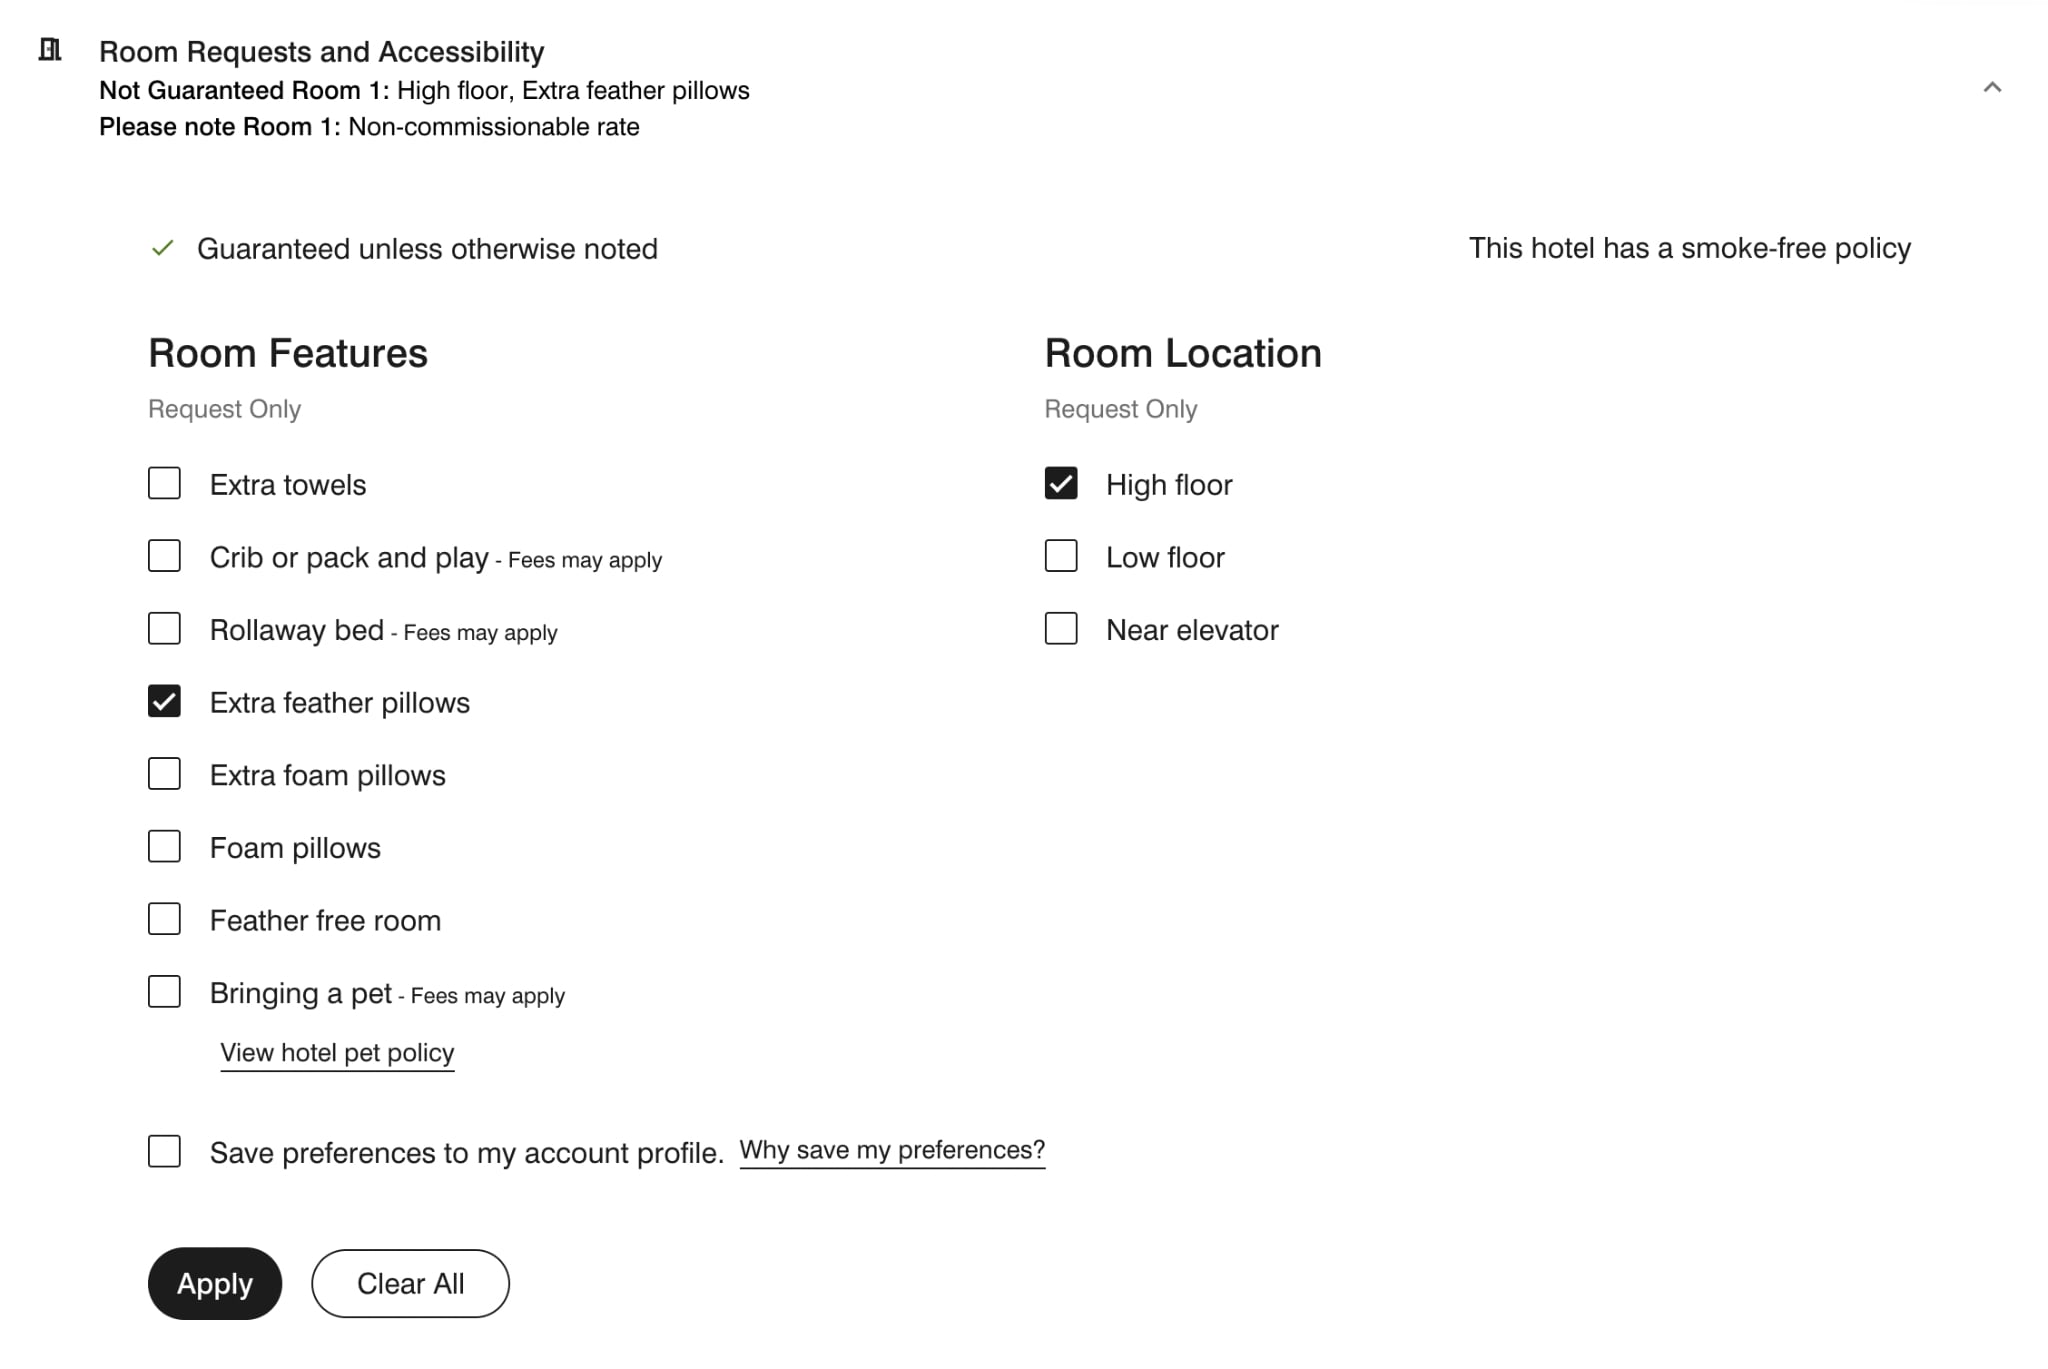
Task: Collapse the Room Requests section chevron
Action: tap(1991, 88)
